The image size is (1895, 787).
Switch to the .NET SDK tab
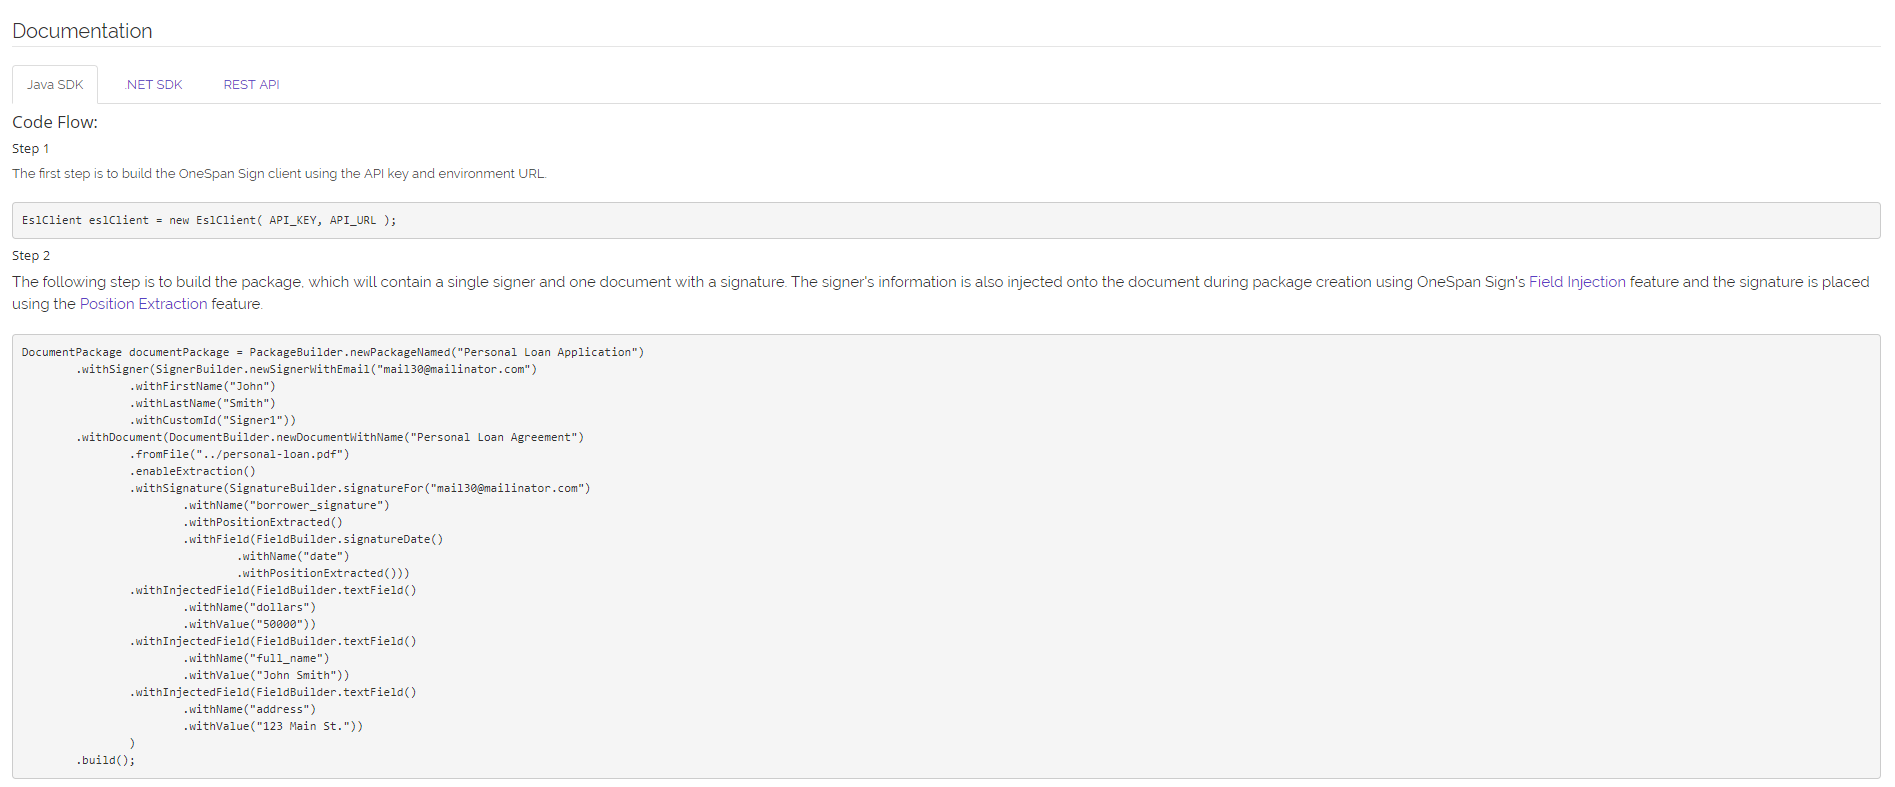click(x=153, y=85)
